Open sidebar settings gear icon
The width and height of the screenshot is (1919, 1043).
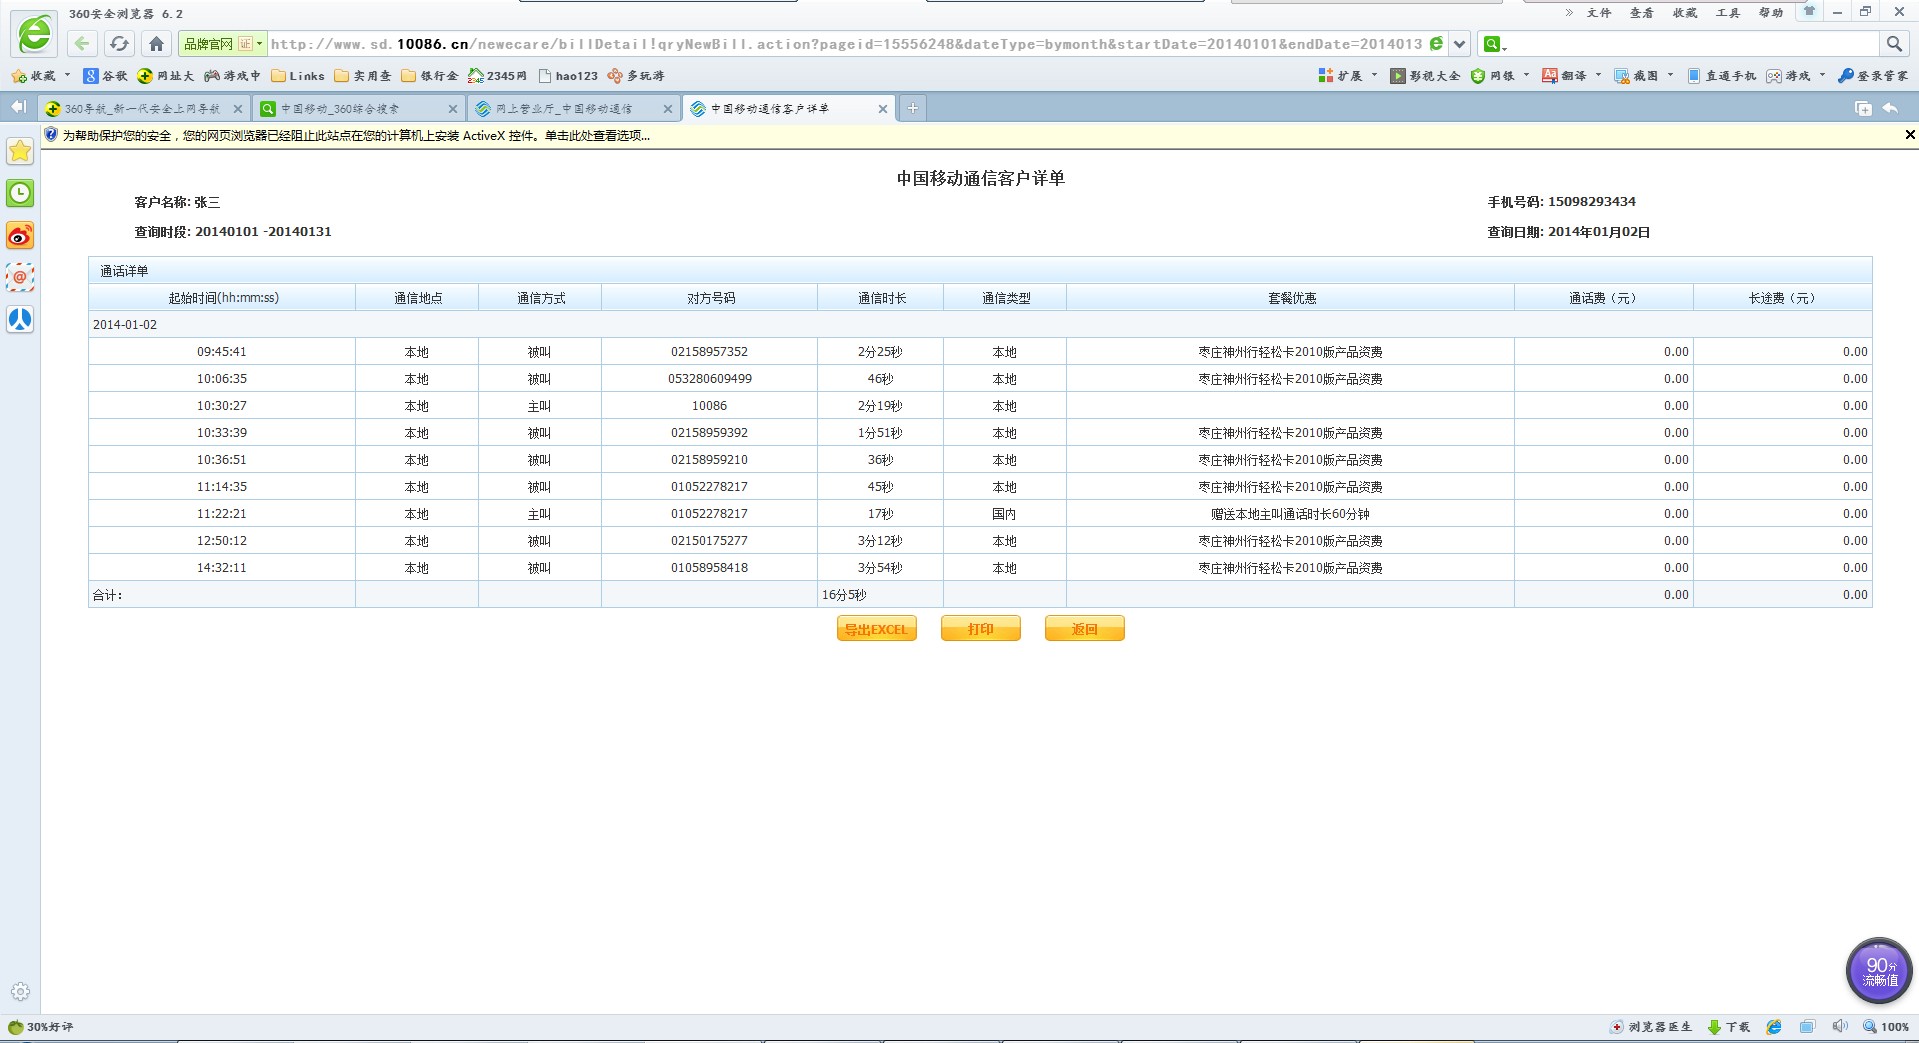pos(20,992)
